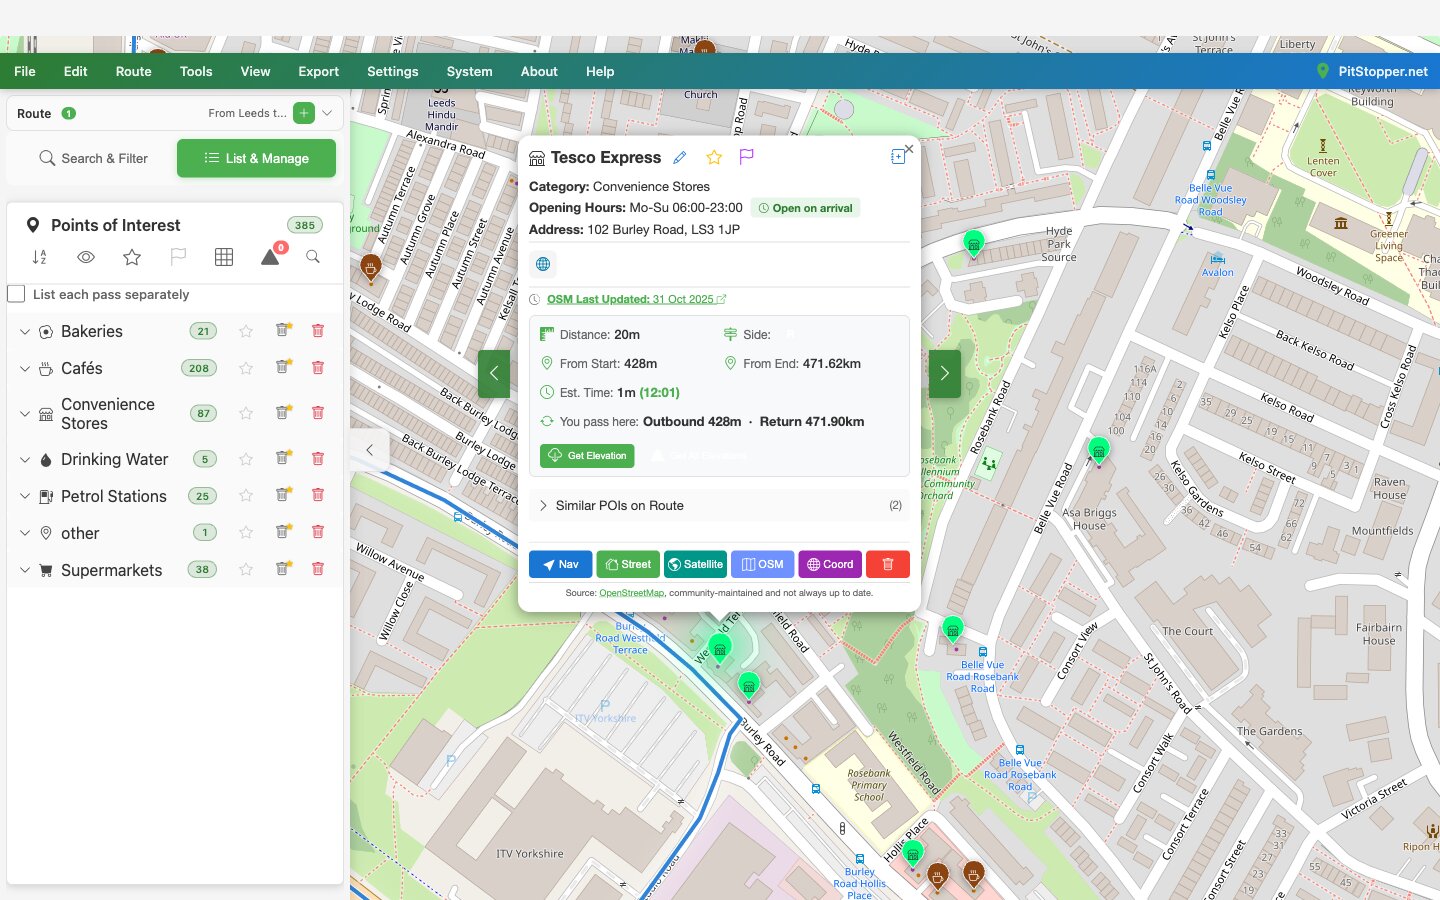Open the Edit menu
The height and width of the screenshot is (900, 1440).
(x=76, y=71)
